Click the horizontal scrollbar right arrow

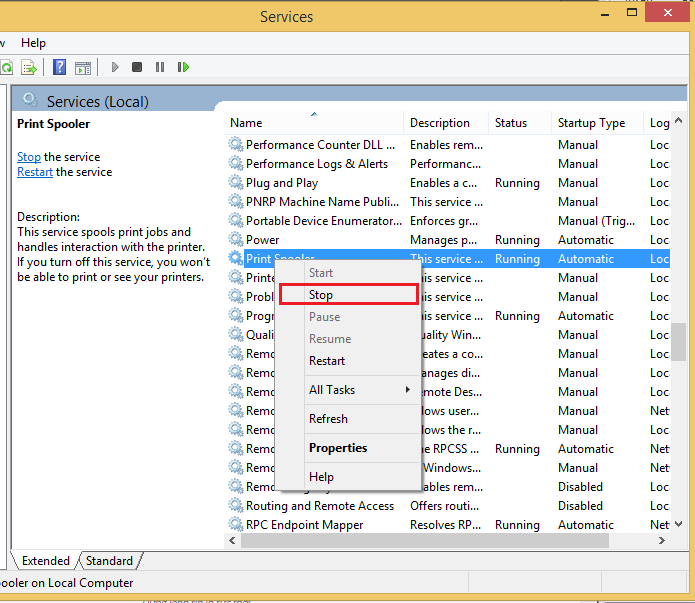pos(662,540)
